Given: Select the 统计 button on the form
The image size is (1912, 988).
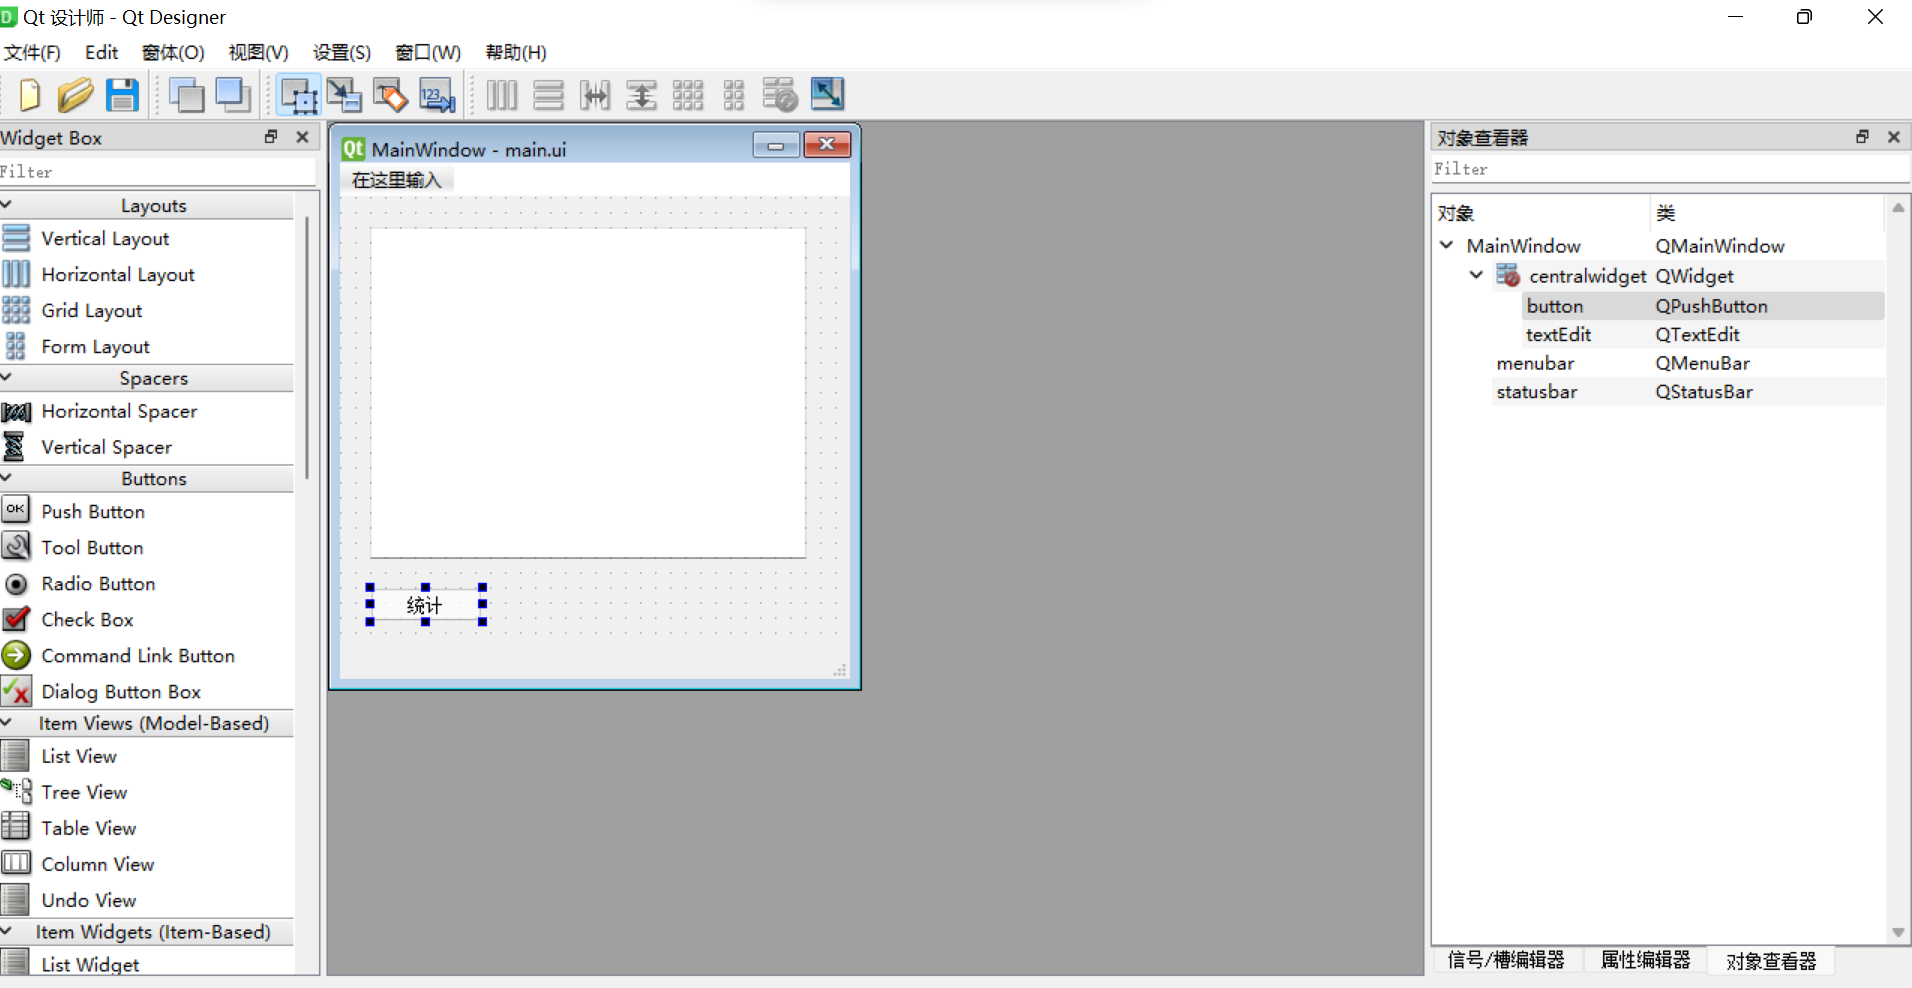Looking at the screenshot, I should [x=425, y=605].
